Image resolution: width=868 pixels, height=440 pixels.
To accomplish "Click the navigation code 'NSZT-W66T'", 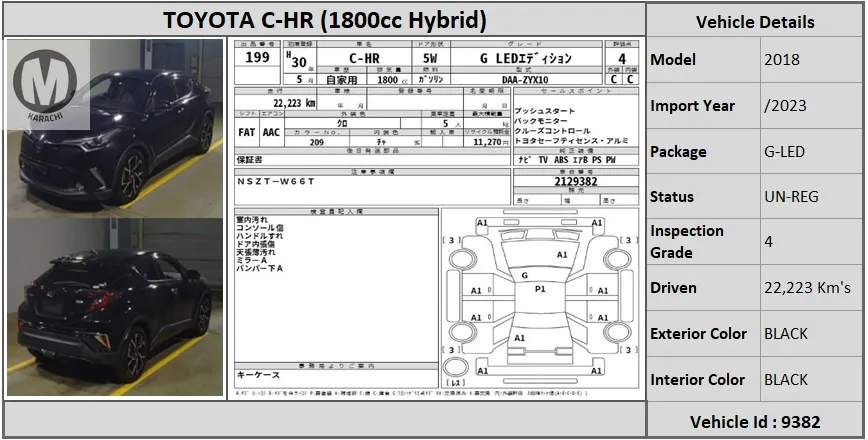I will (275, 181).
